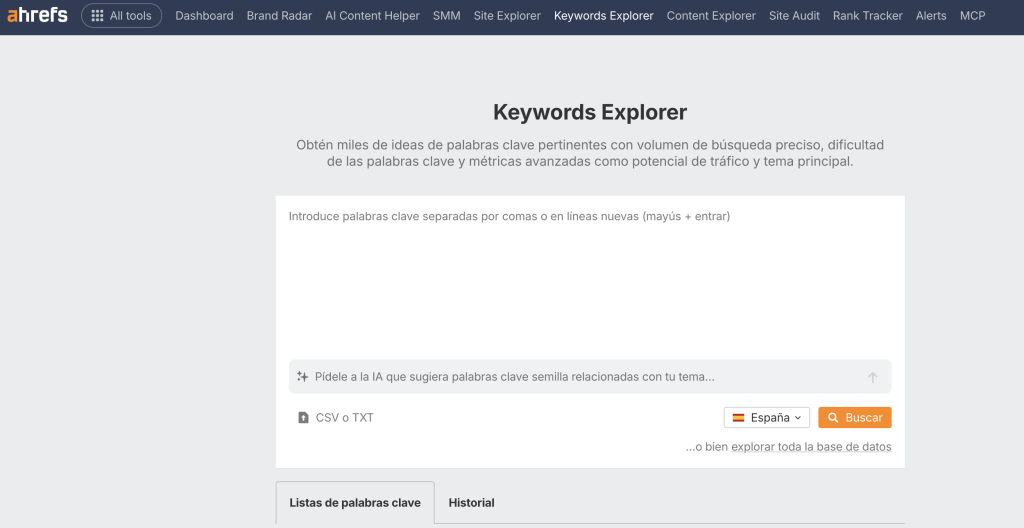Open Site Explorer
This screenshot has height=528, width=1024.
(507, 16)
